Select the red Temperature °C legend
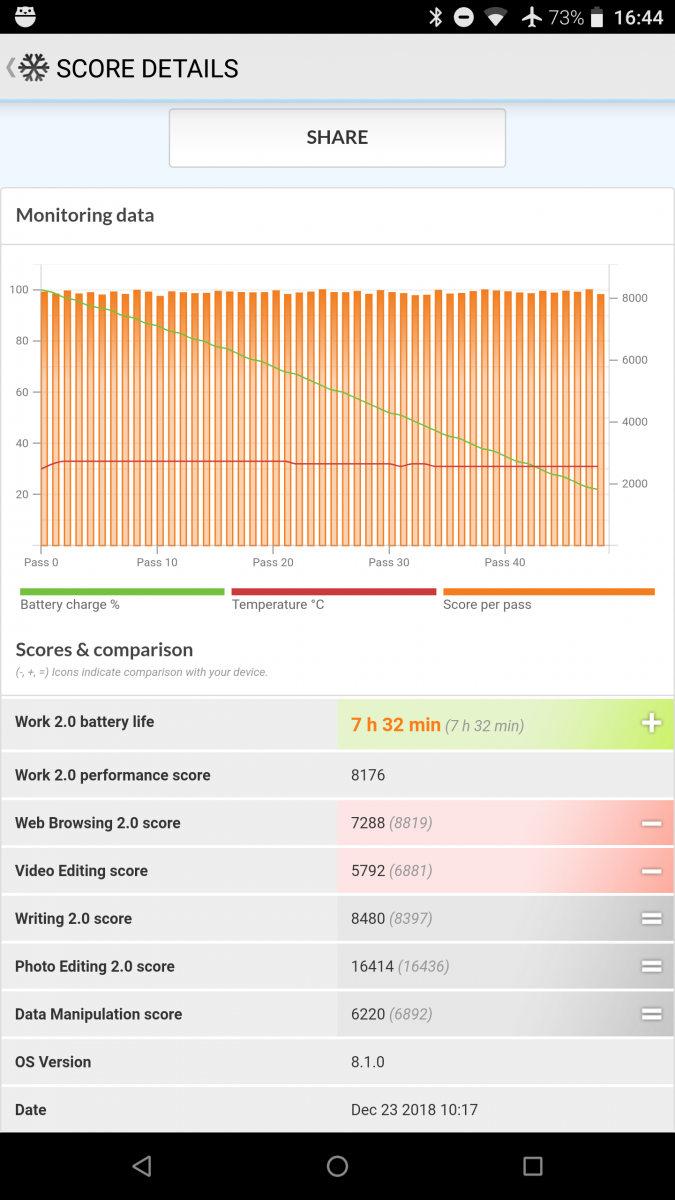This screenshot has width=675, height=1200. (x=334, y=599)
